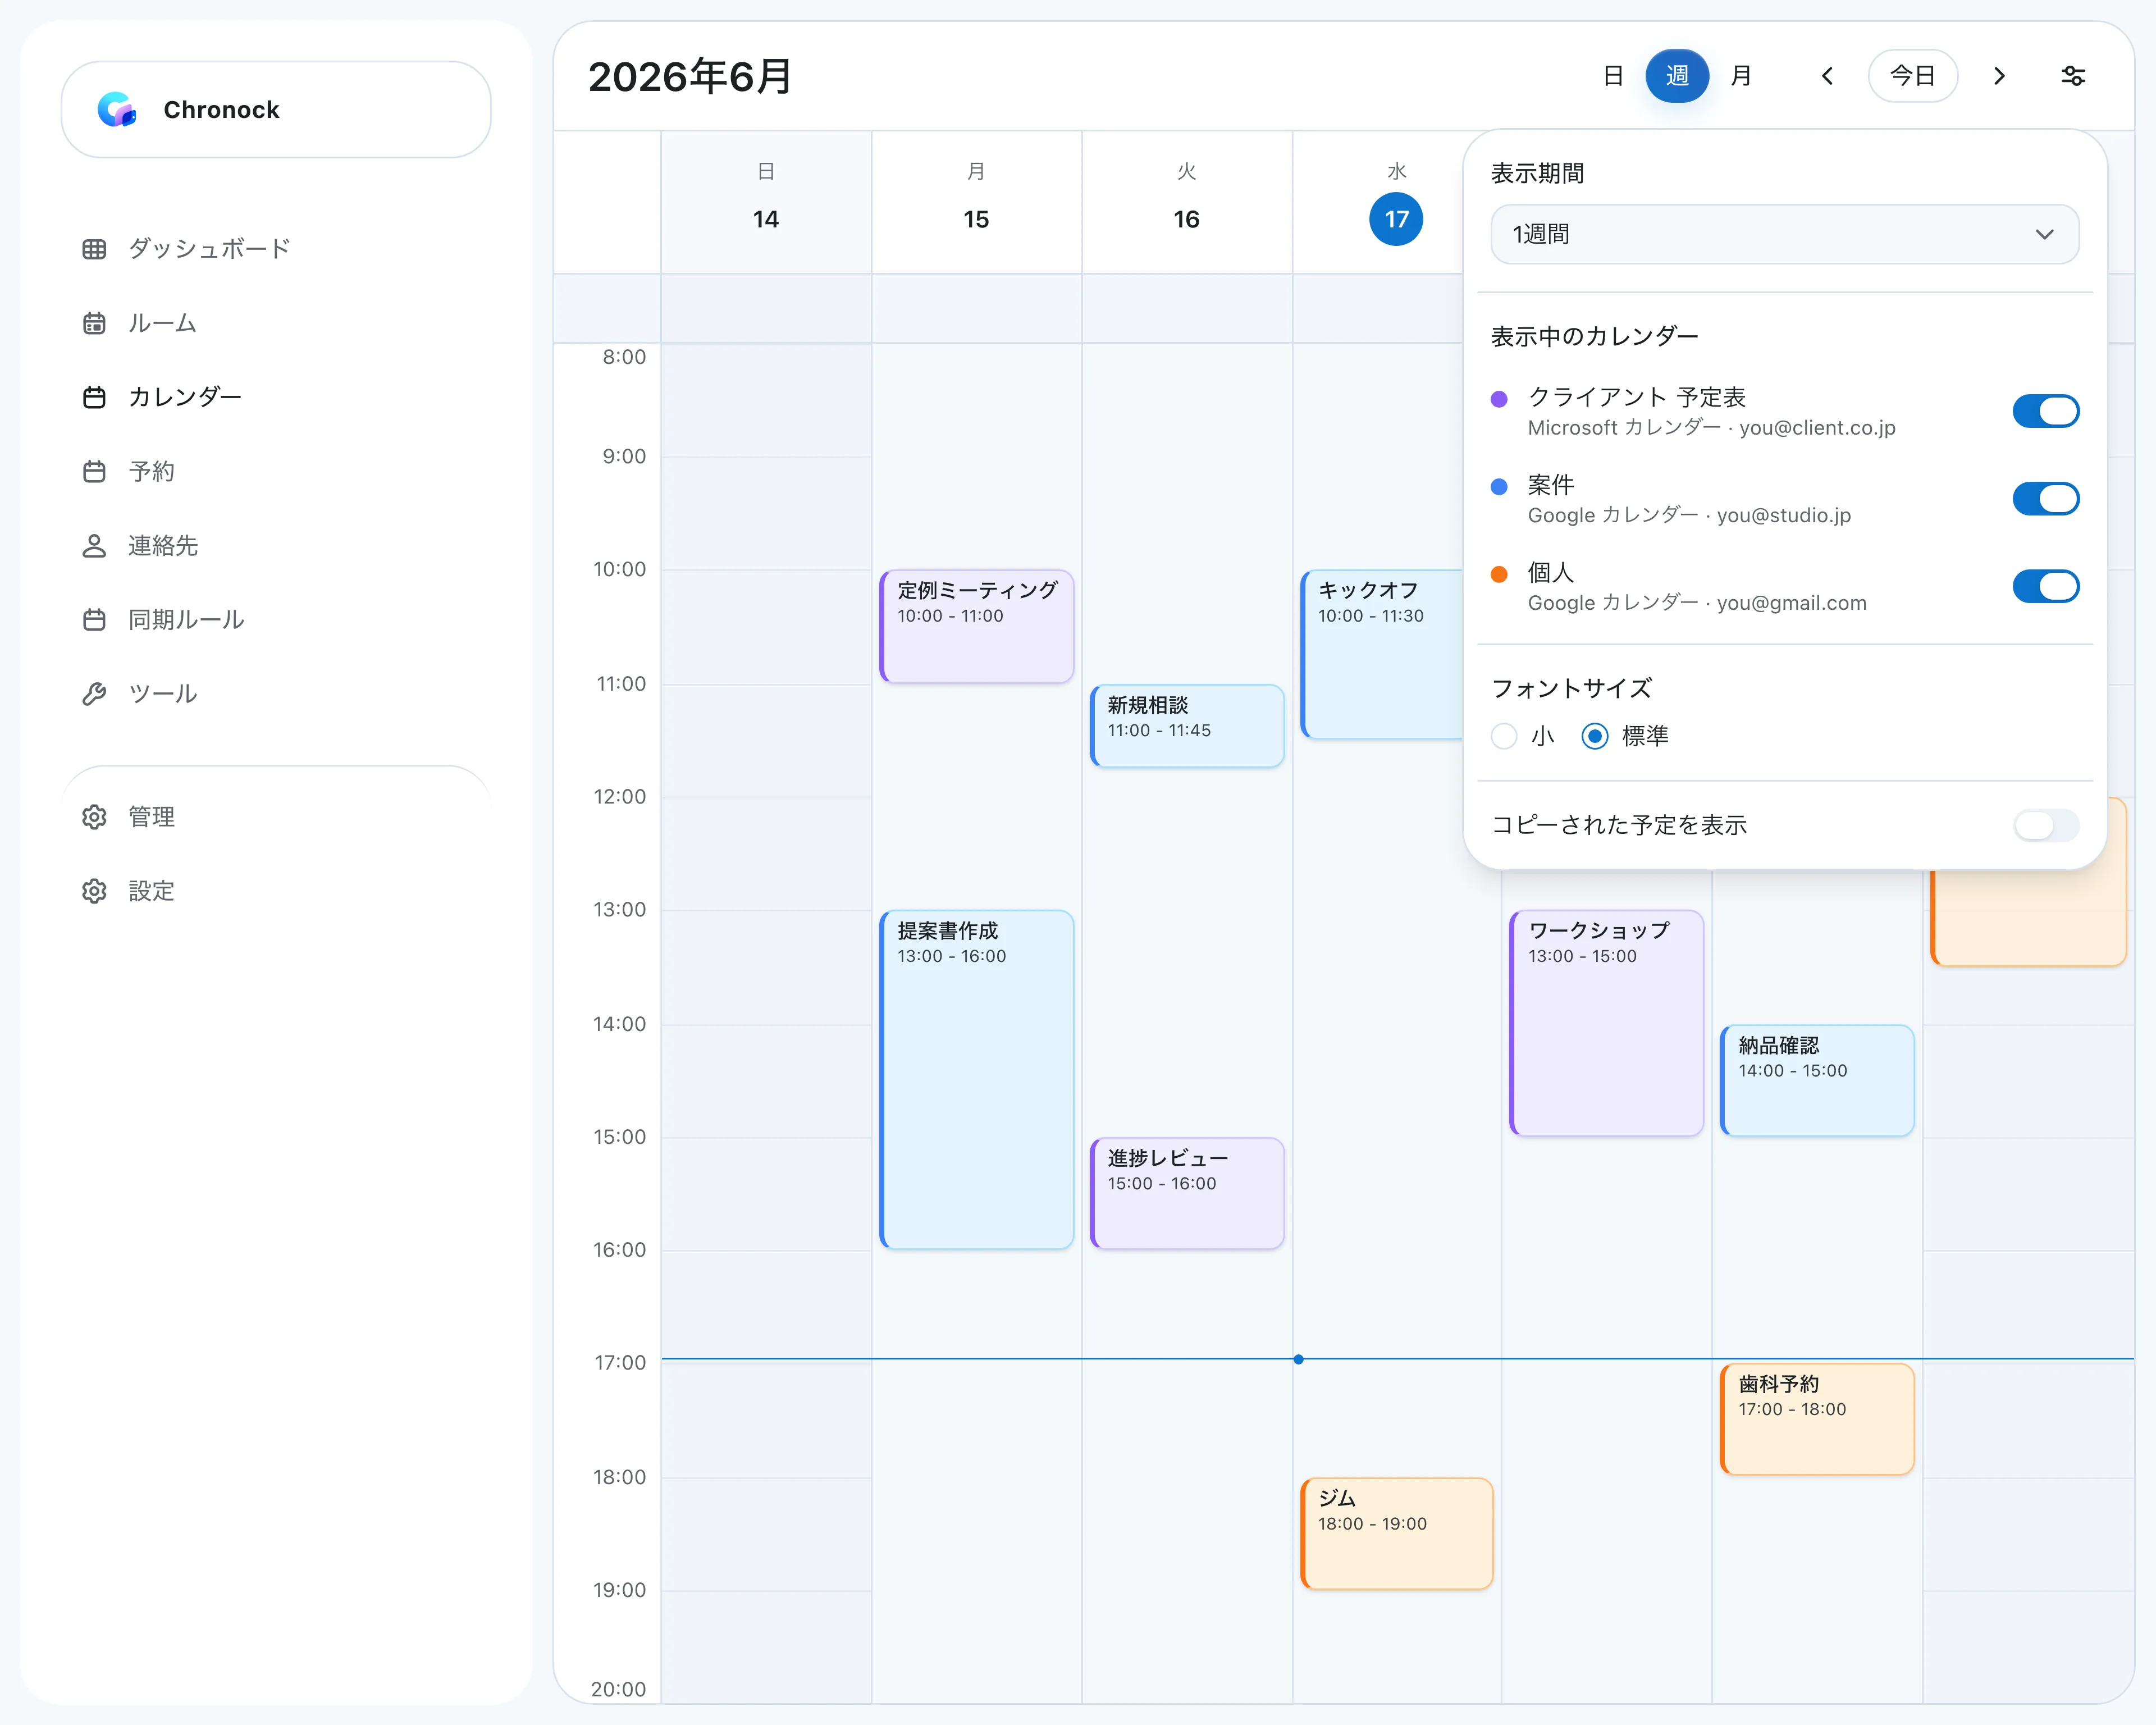Select 小 font size radio
The width and height of the screenshot is (2156, 1725).
pyautogui.click(x=1504, y=737)
